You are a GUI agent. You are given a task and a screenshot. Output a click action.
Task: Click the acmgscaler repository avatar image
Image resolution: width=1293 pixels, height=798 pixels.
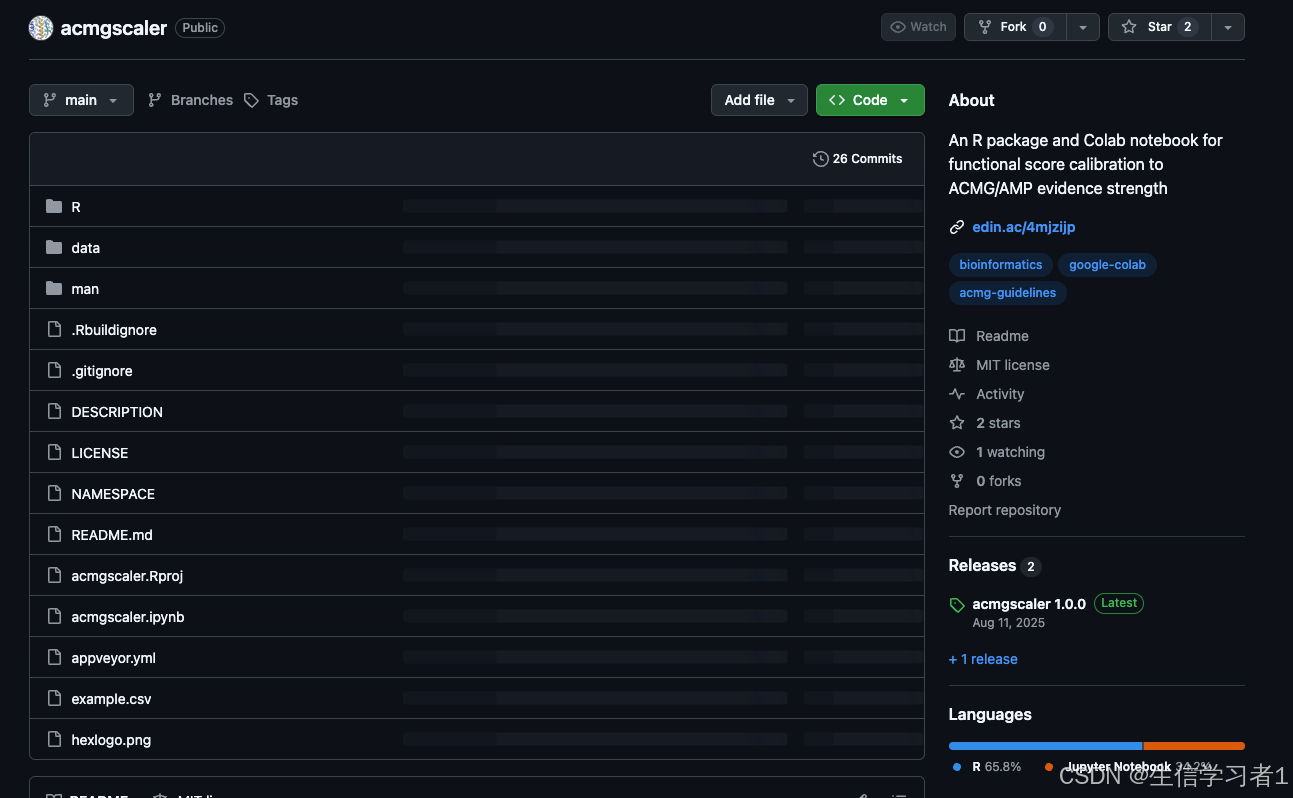coord(40,28)
